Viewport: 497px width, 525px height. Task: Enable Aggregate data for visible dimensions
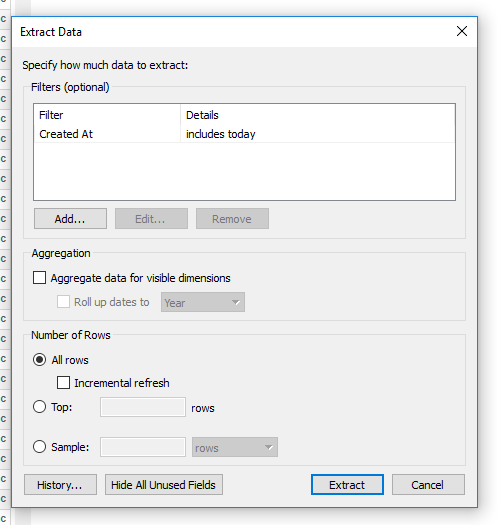40,278
